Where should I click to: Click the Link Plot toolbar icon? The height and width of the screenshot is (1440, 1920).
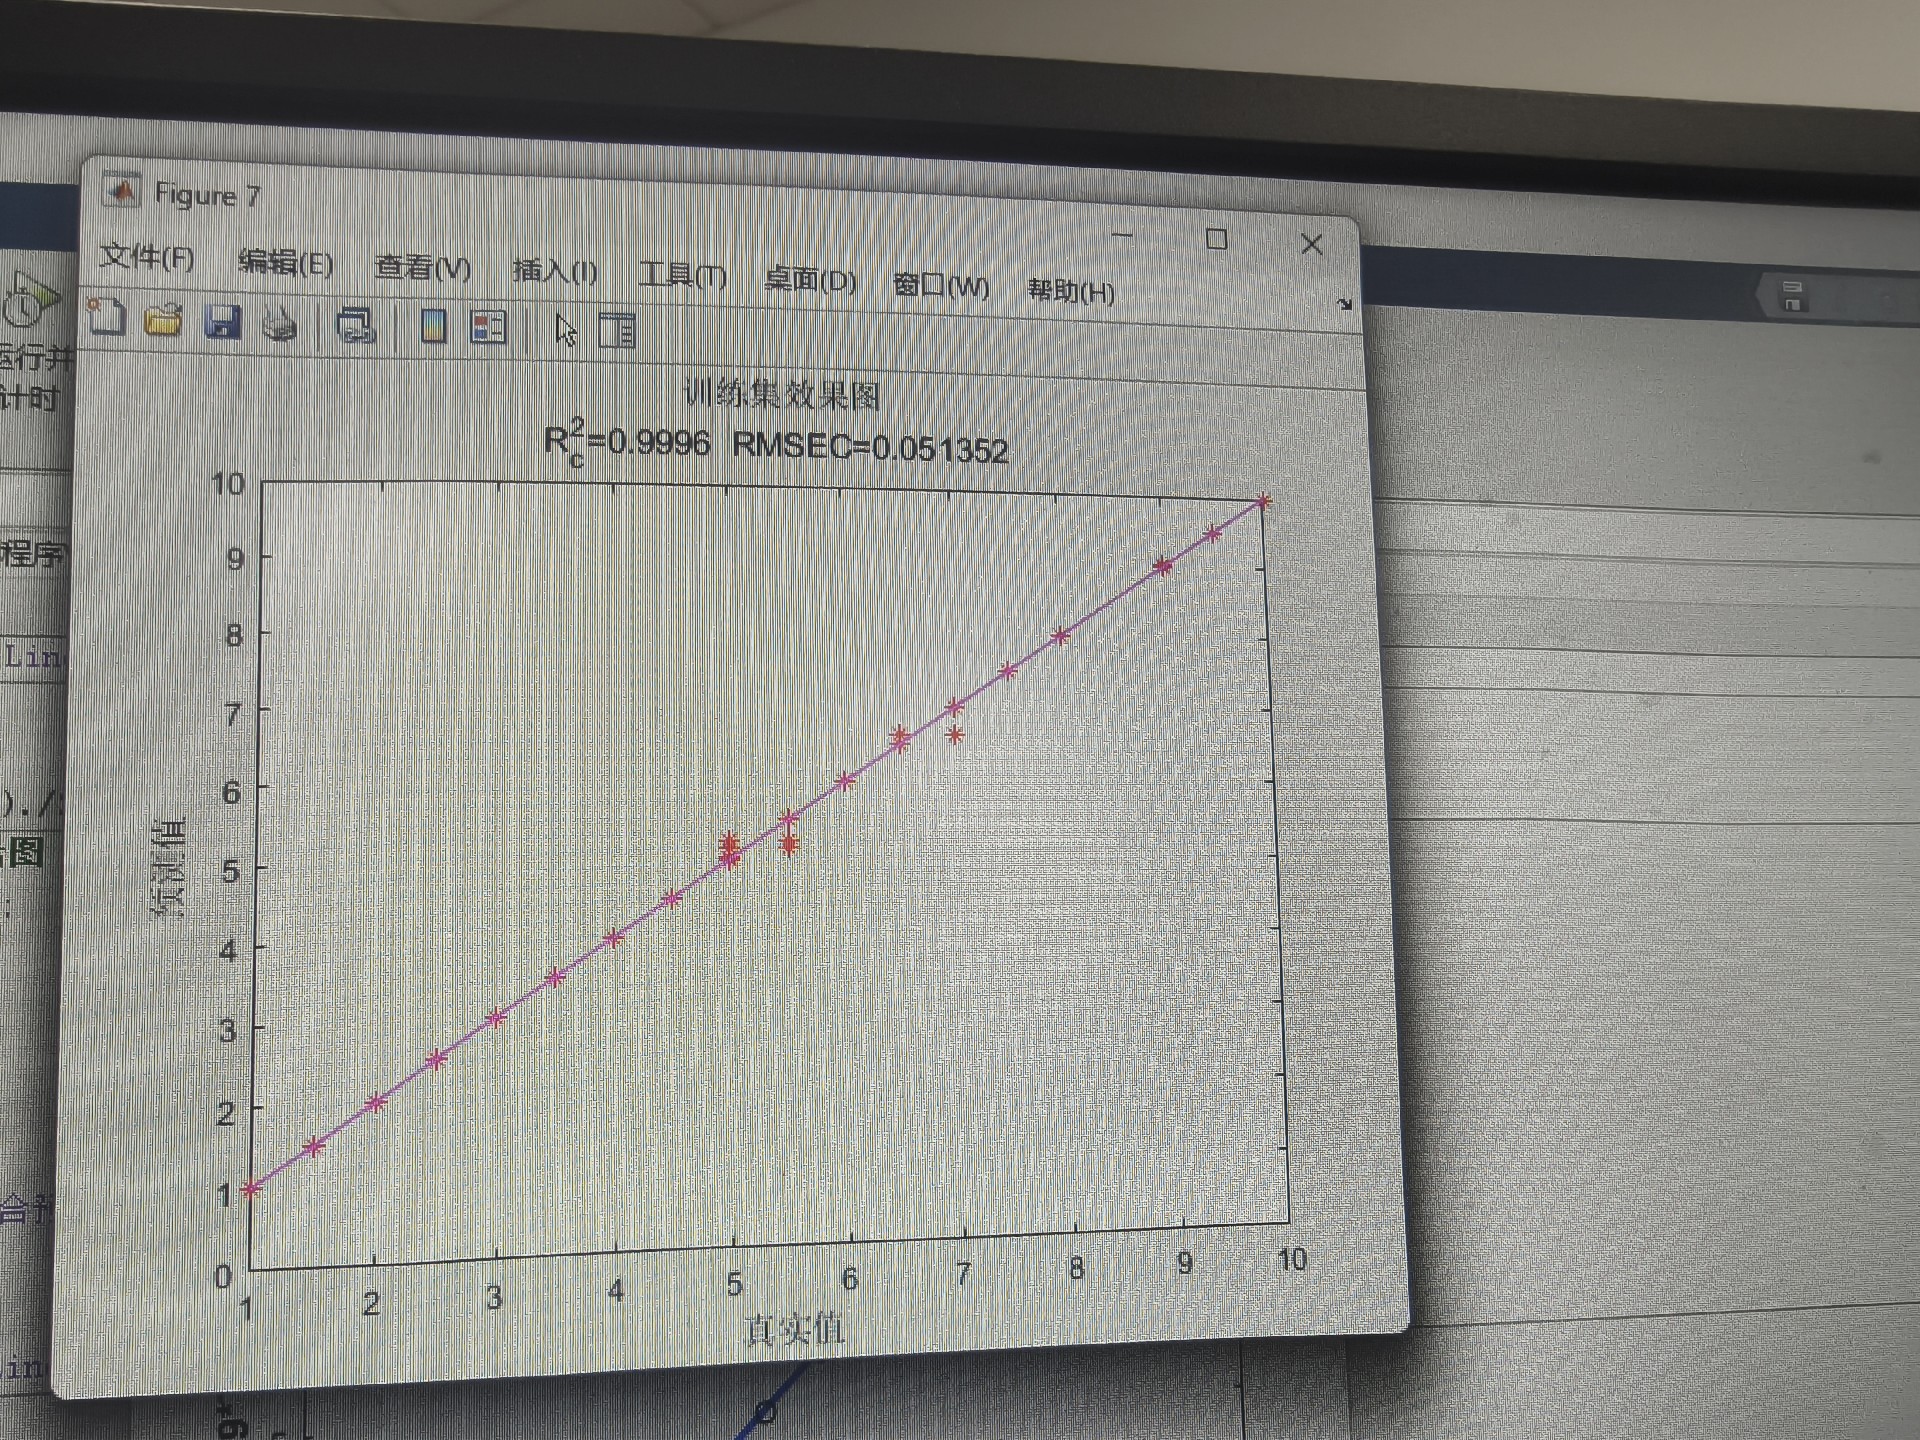pyautogui.click(x=355, y=325)
